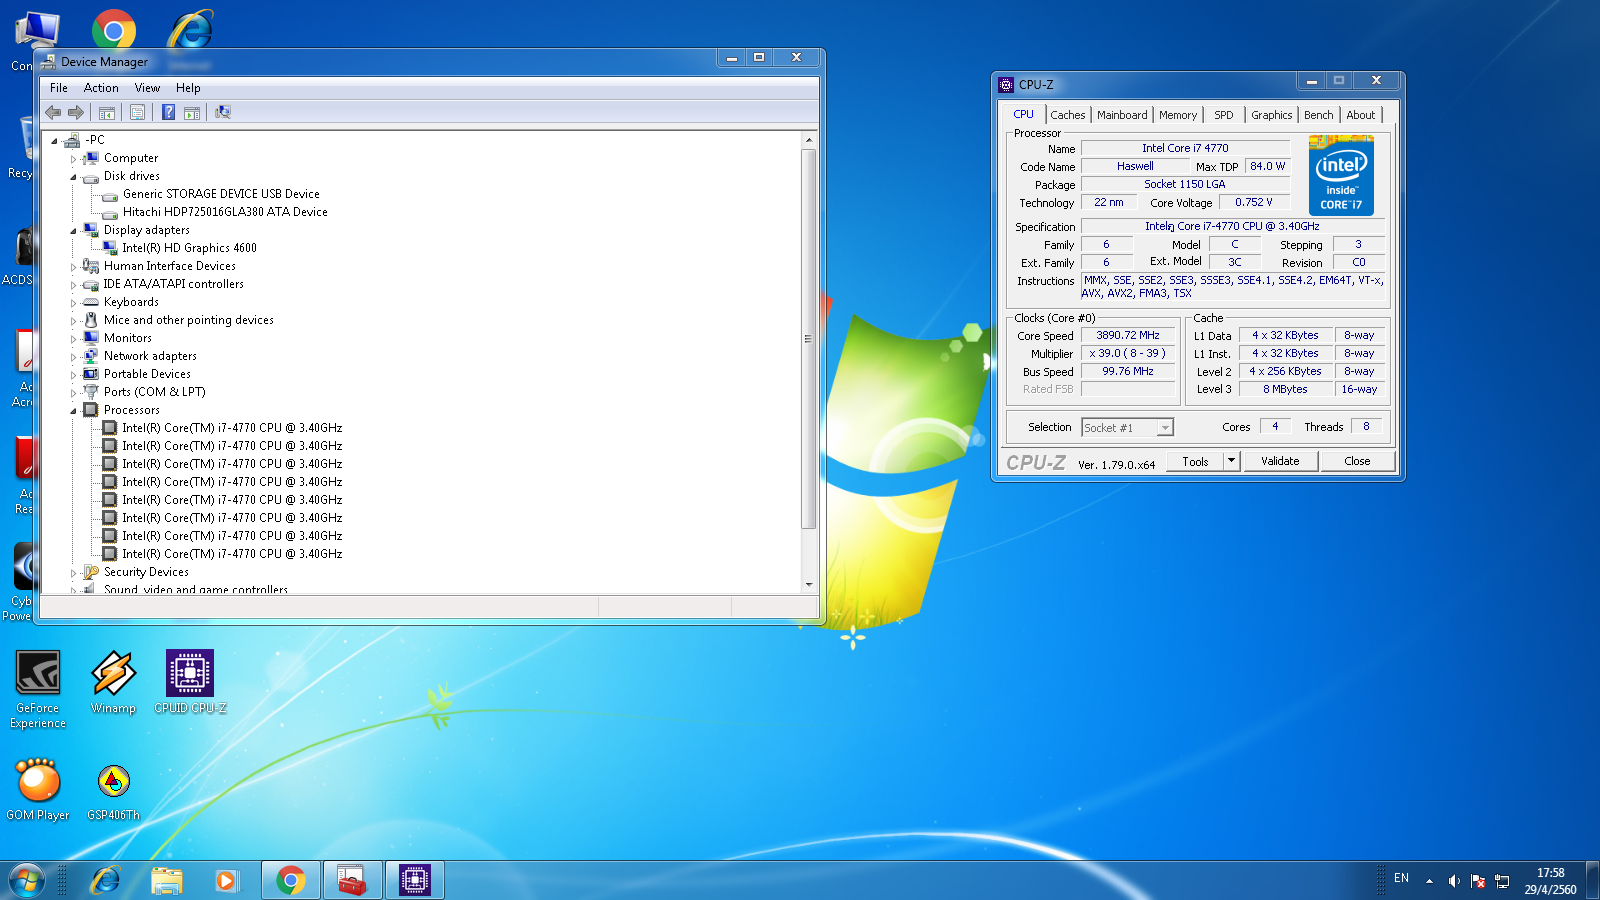The height and width of the screenshot is (900, 1600).
Task: Open the Caches tab in CPU-Z
Action: [1068, 115]
